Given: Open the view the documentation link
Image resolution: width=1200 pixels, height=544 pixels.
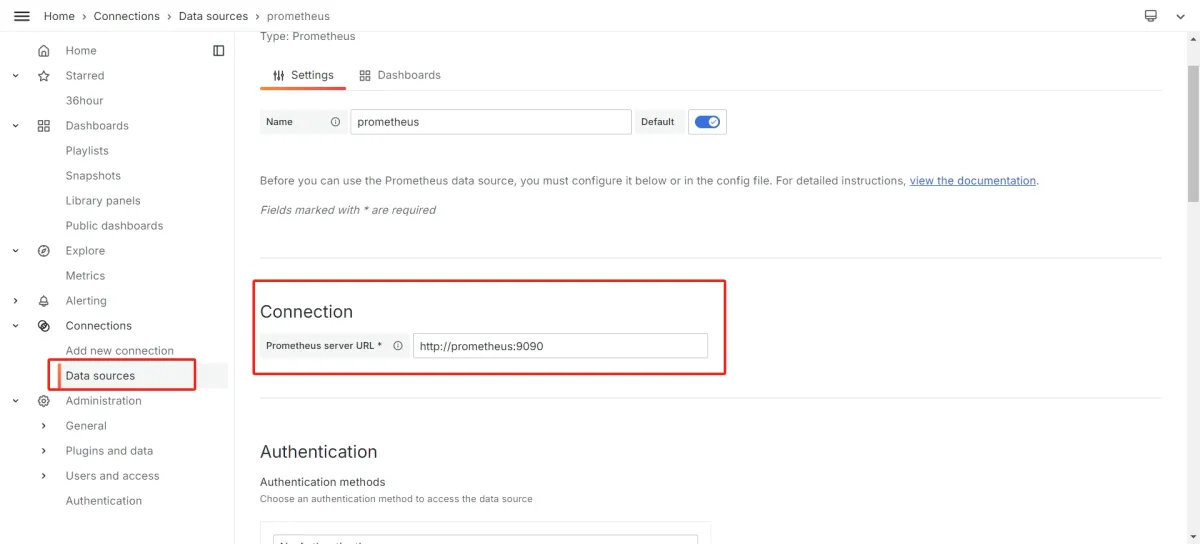Looking at the screenshot, I should [972, 181].
